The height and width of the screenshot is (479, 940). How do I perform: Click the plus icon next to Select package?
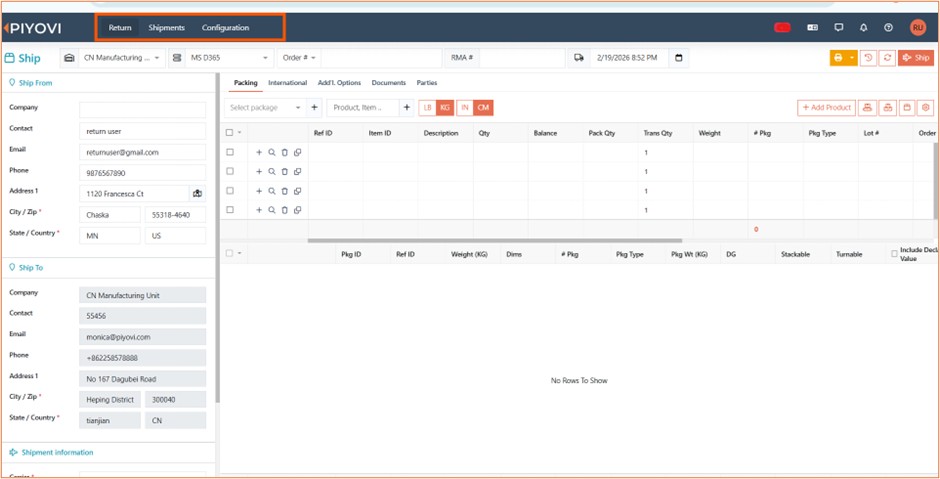click(314, 108)
